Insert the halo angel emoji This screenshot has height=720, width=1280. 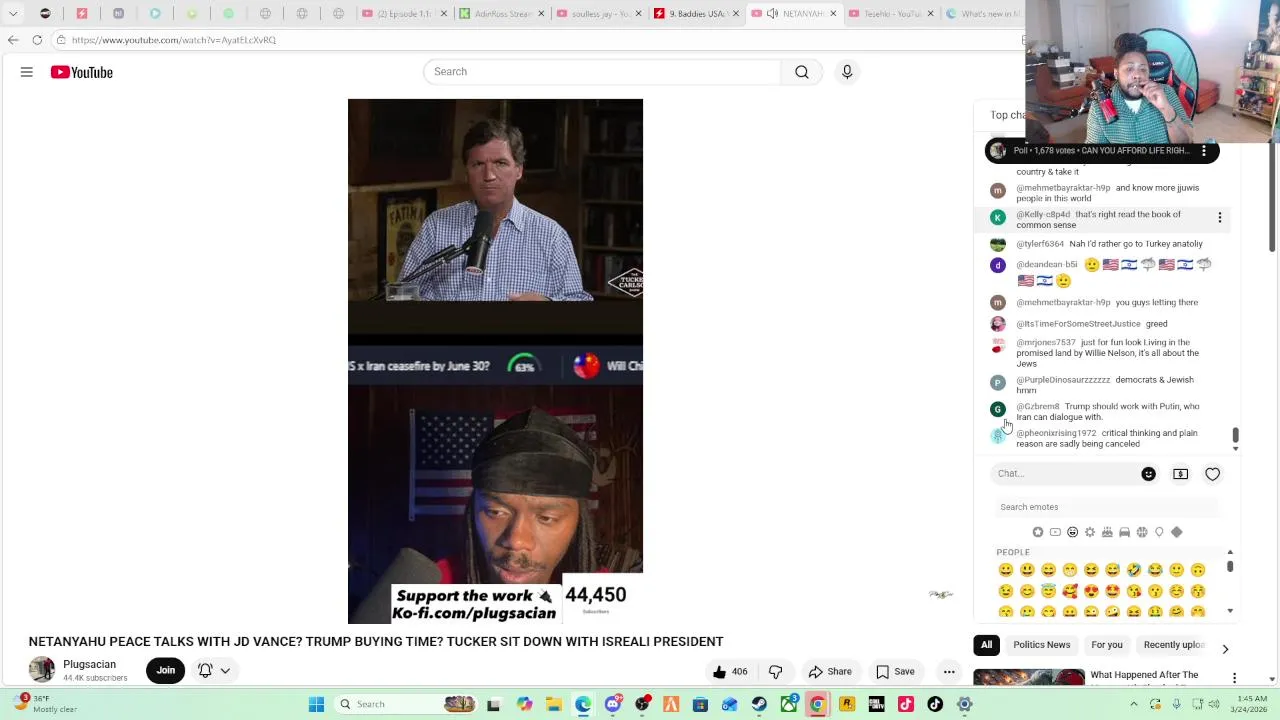tap(1048, 591)
